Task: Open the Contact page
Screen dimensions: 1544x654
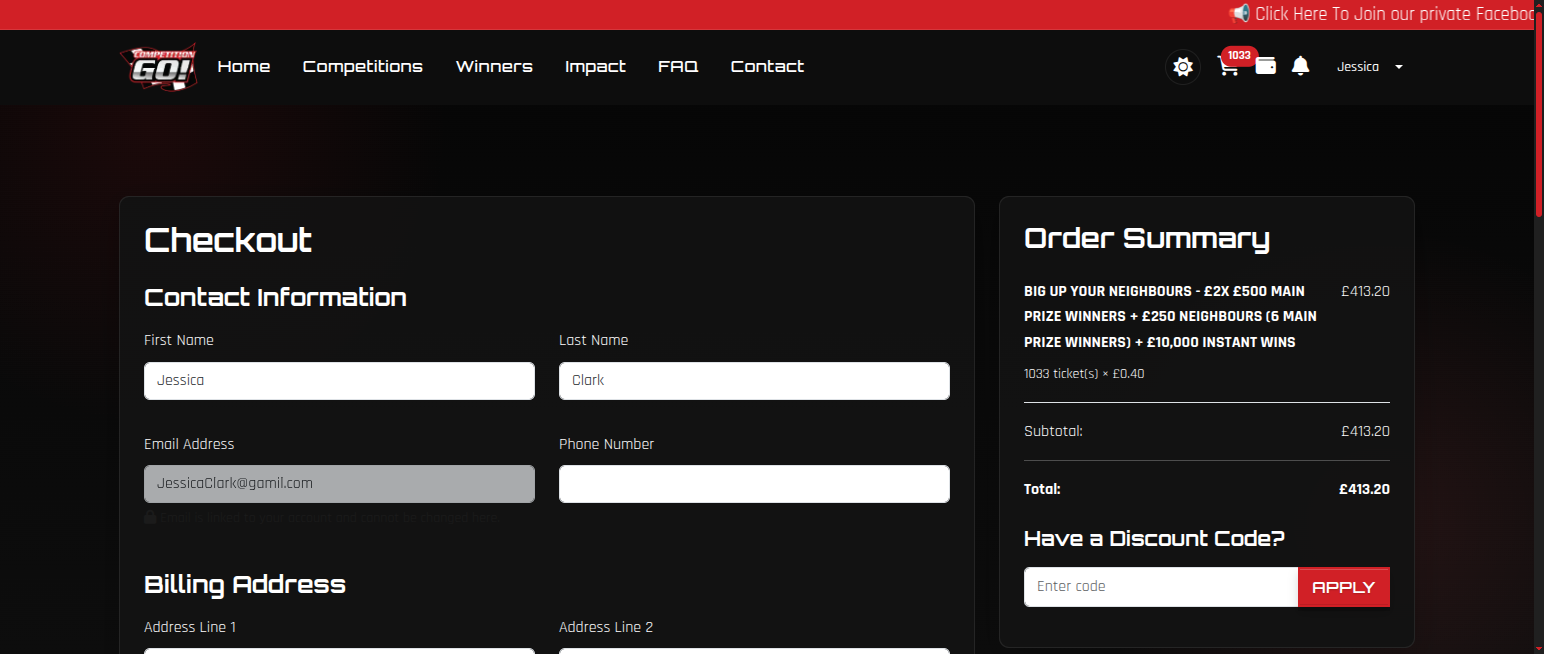Action: click(767, 67)
